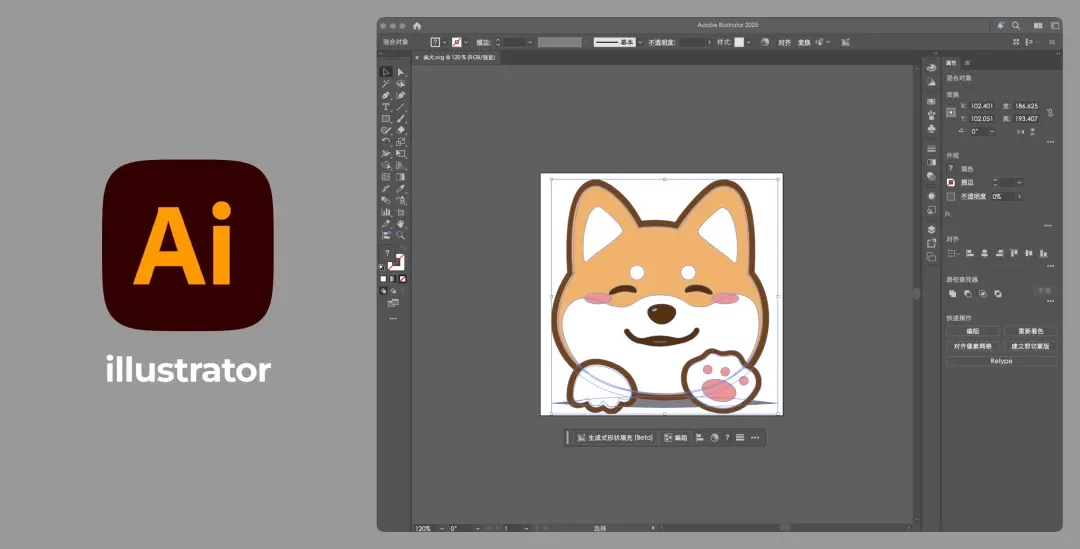This screenshot has height=549, width=1080.
Task: Click the 柴犬.svg document tab
Action: pyautogui.click(x=458, y=57)
